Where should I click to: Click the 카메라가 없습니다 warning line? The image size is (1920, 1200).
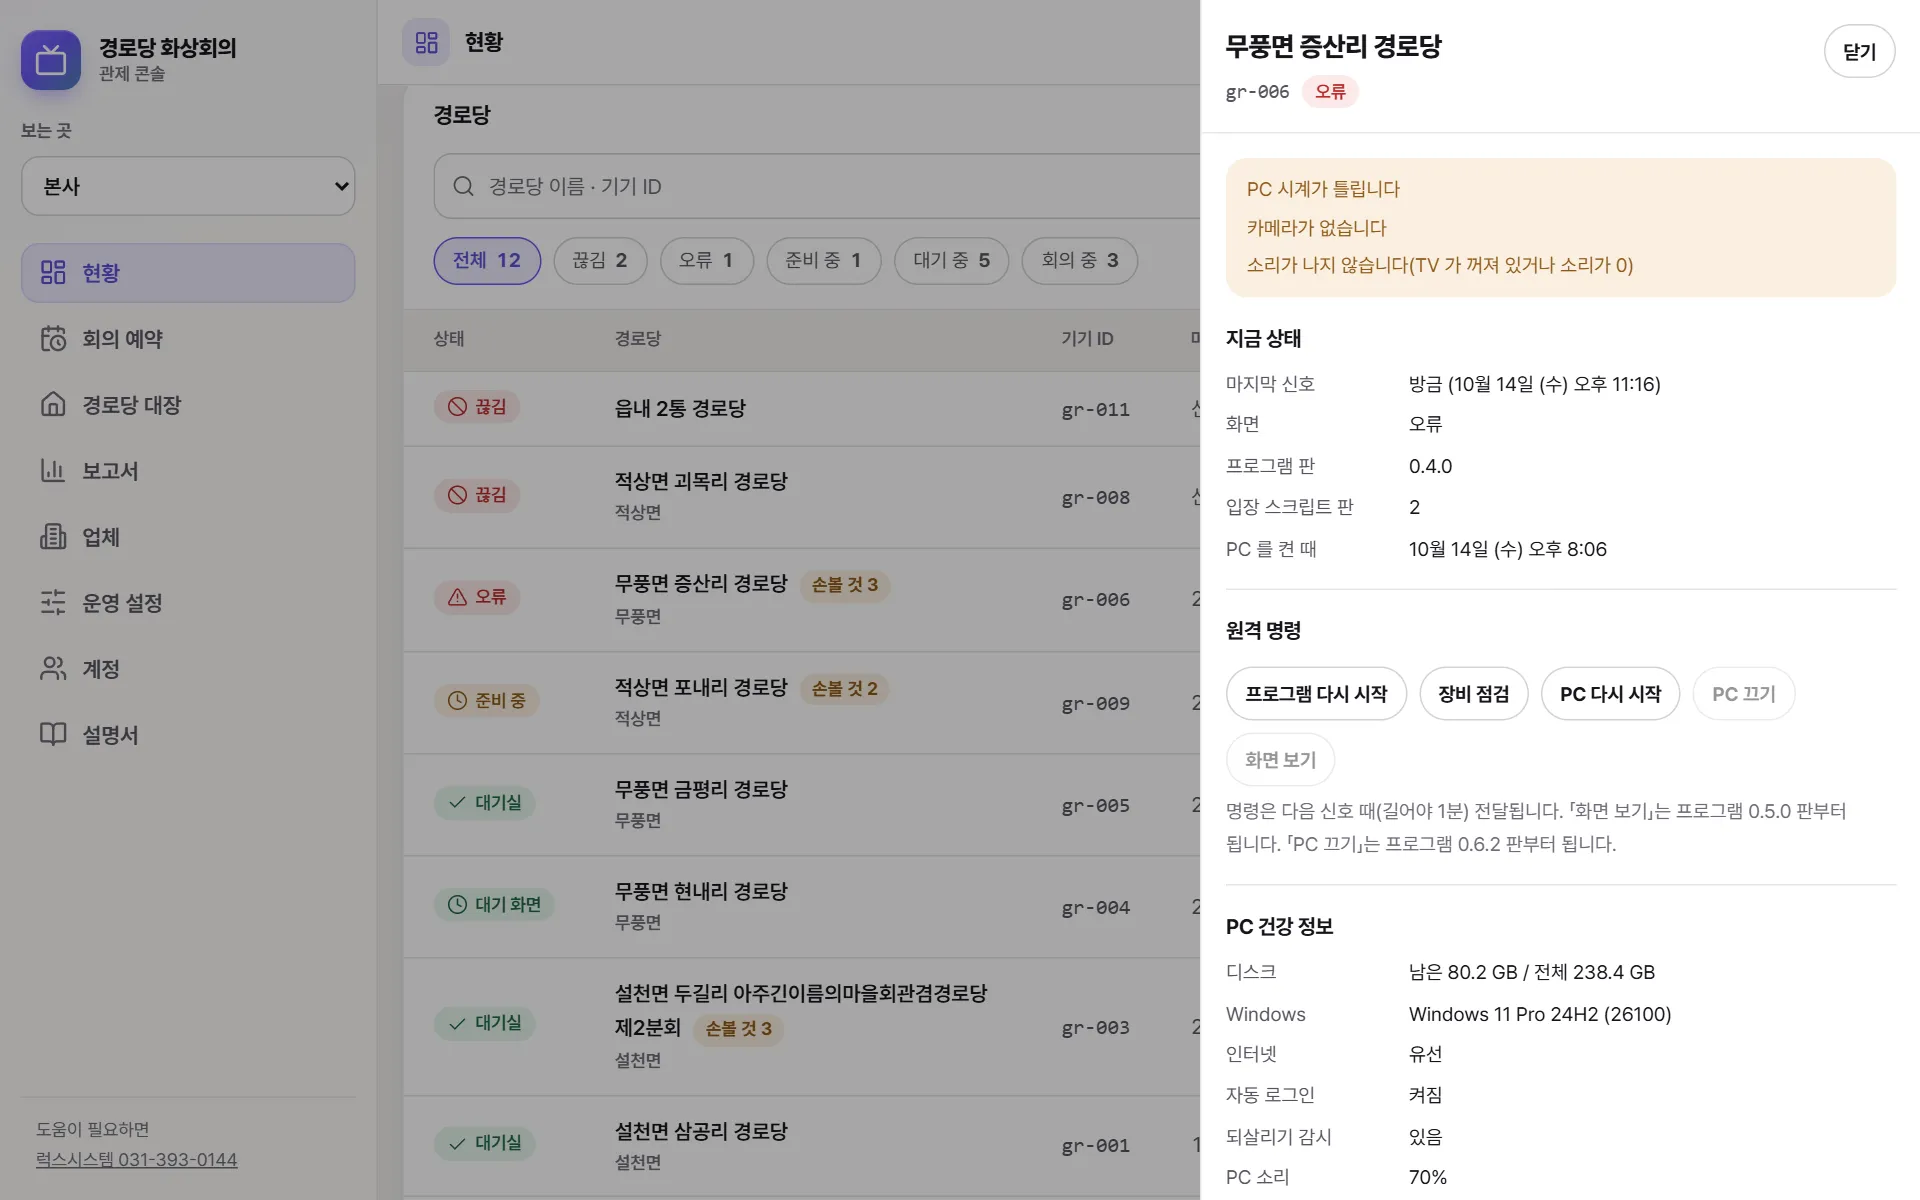(1316, 228)
